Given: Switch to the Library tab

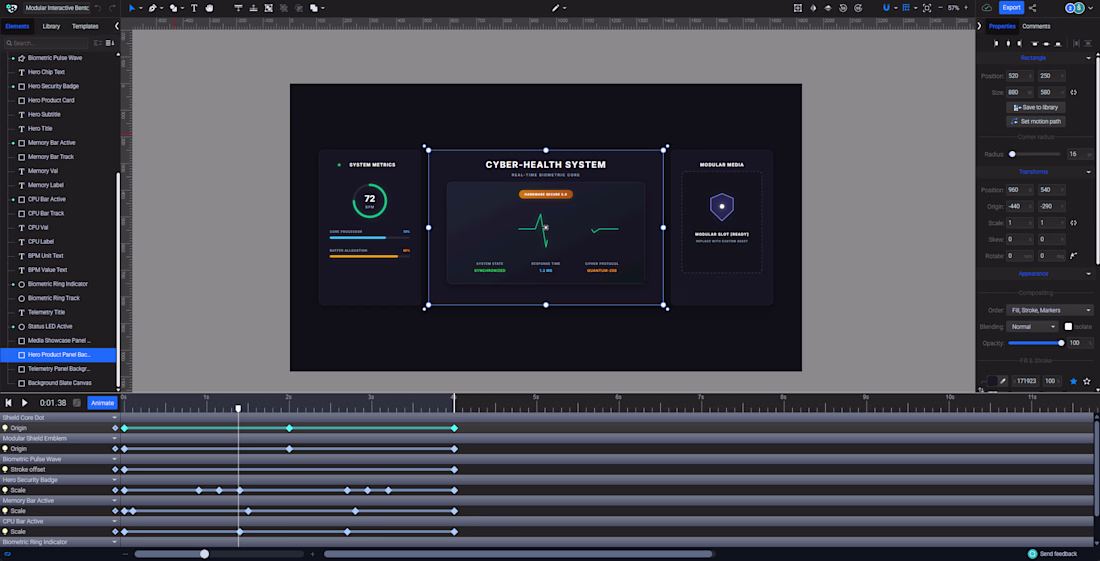Looking at the screenshot, I should tap(51, 26).
